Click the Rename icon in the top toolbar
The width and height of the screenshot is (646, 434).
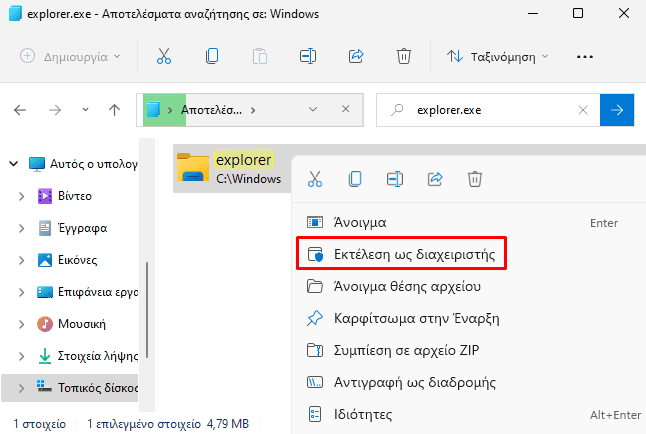(x=308, y=56)
